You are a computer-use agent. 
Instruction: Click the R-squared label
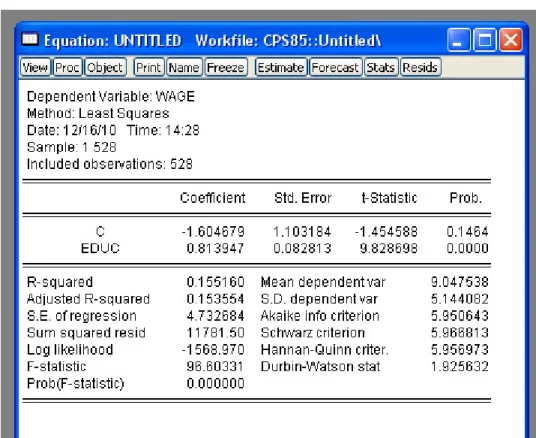click(x=60, y=282)
